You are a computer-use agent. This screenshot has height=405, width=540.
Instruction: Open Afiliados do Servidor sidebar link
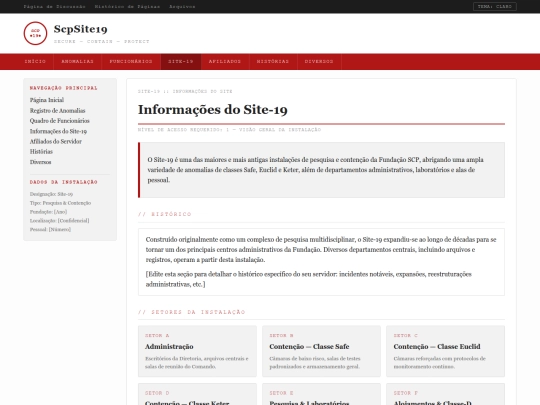click(56, 142)
